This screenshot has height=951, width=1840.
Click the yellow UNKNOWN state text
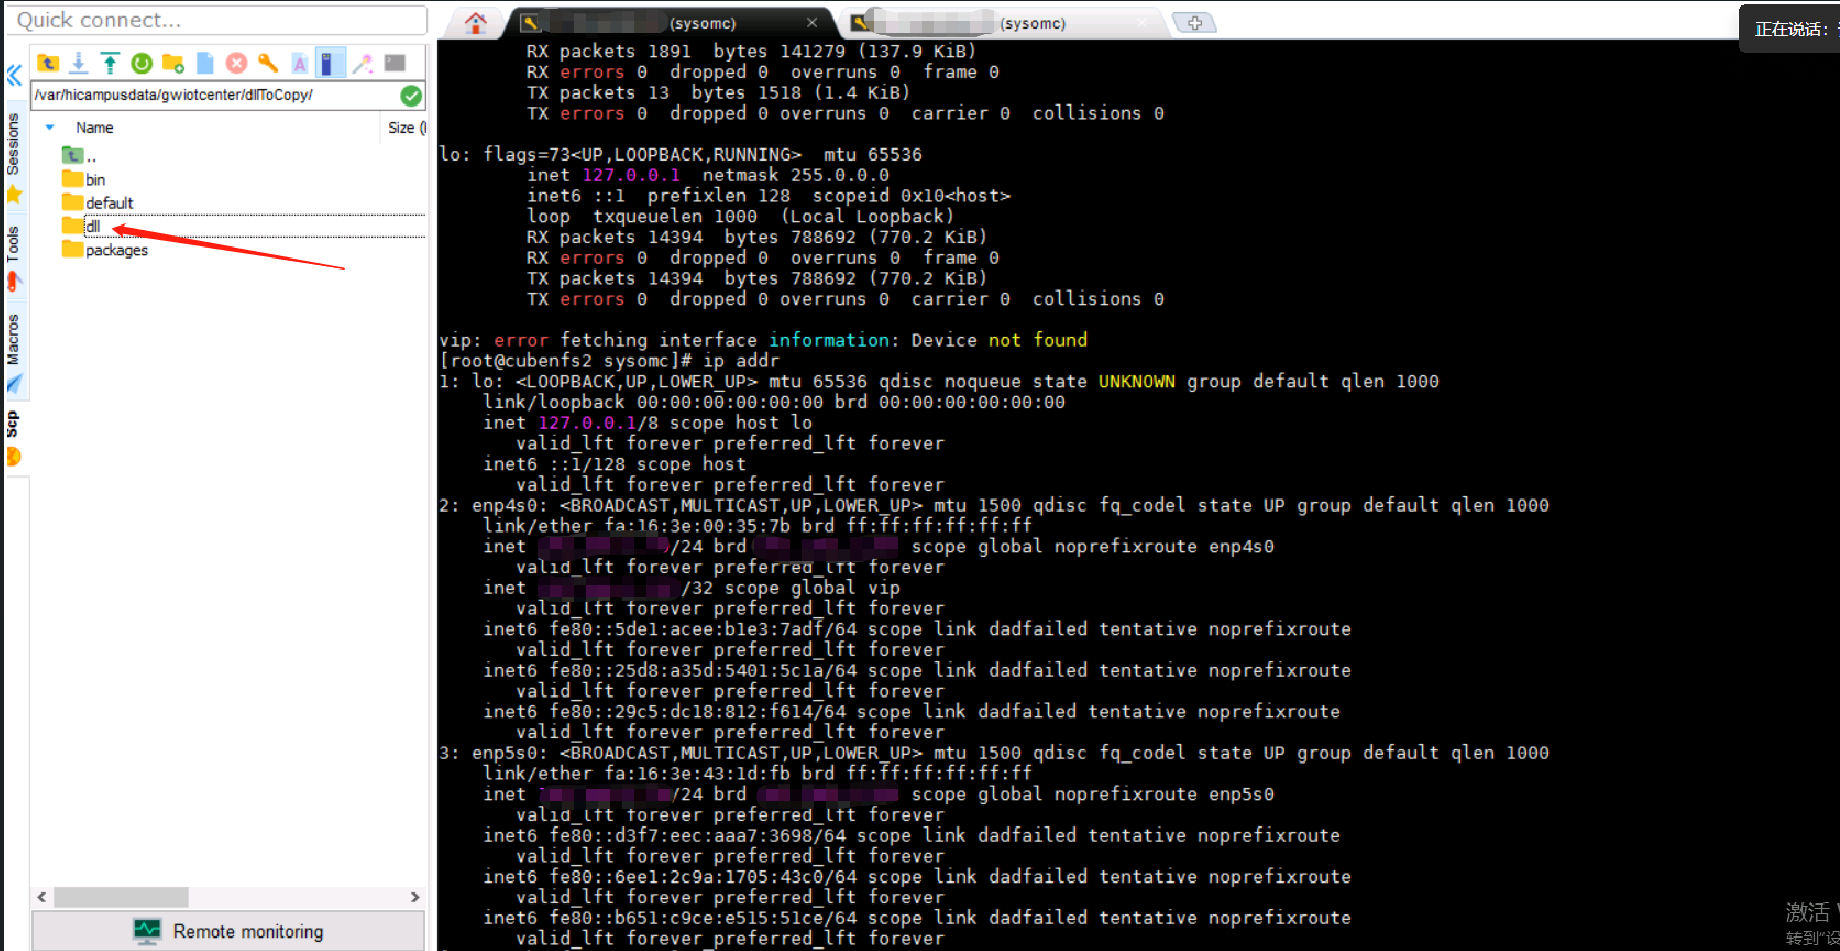1137,381
